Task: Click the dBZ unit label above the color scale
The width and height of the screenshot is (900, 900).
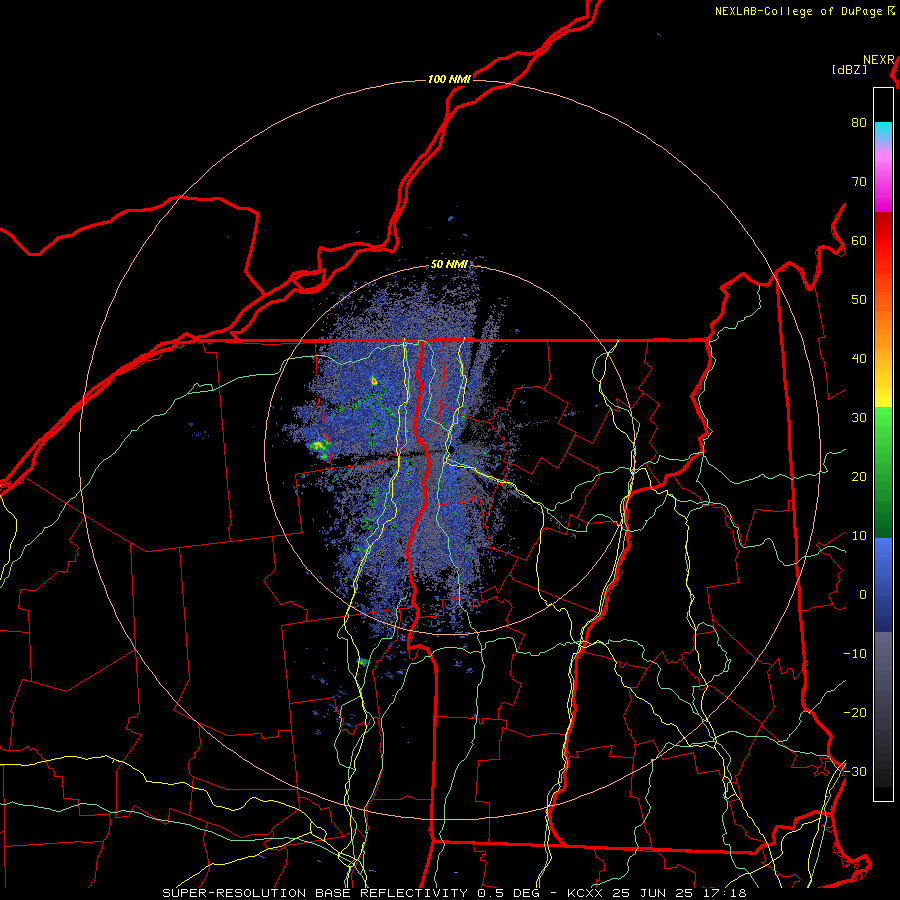Action: click(x=849, y=70)
